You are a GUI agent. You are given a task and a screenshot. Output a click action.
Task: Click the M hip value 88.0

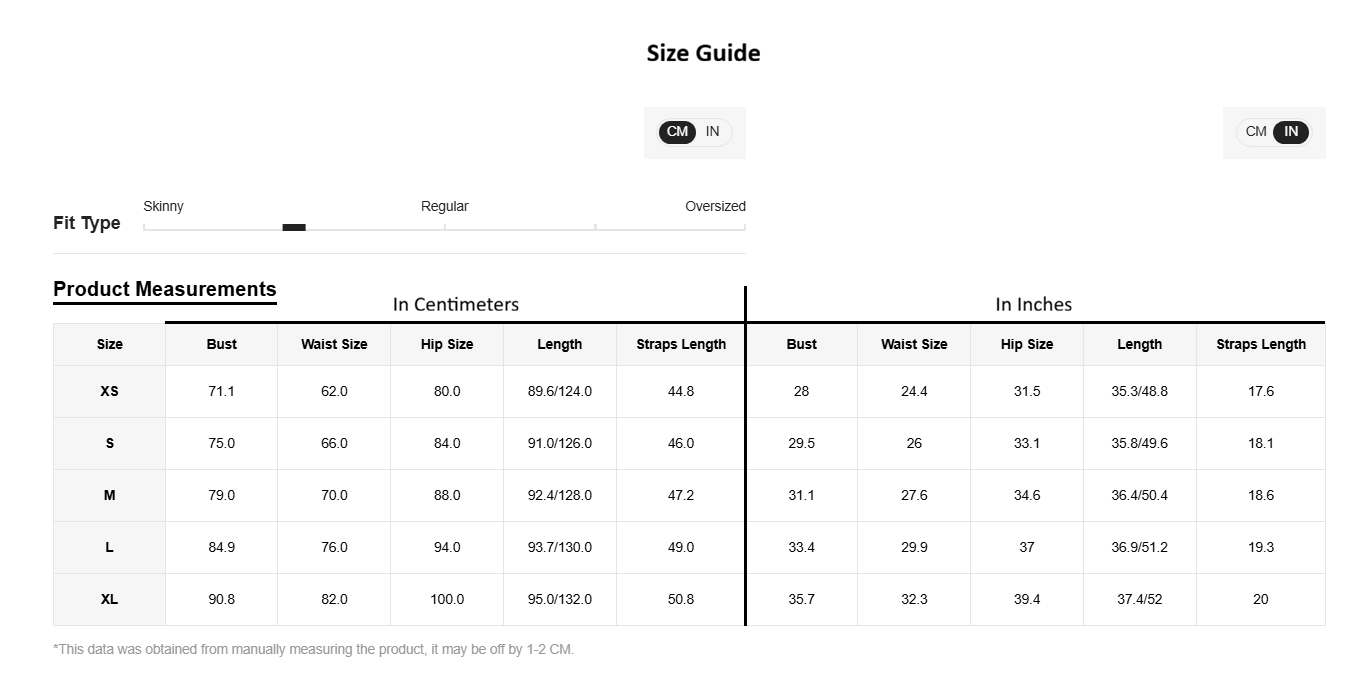(x=447, y=495)
